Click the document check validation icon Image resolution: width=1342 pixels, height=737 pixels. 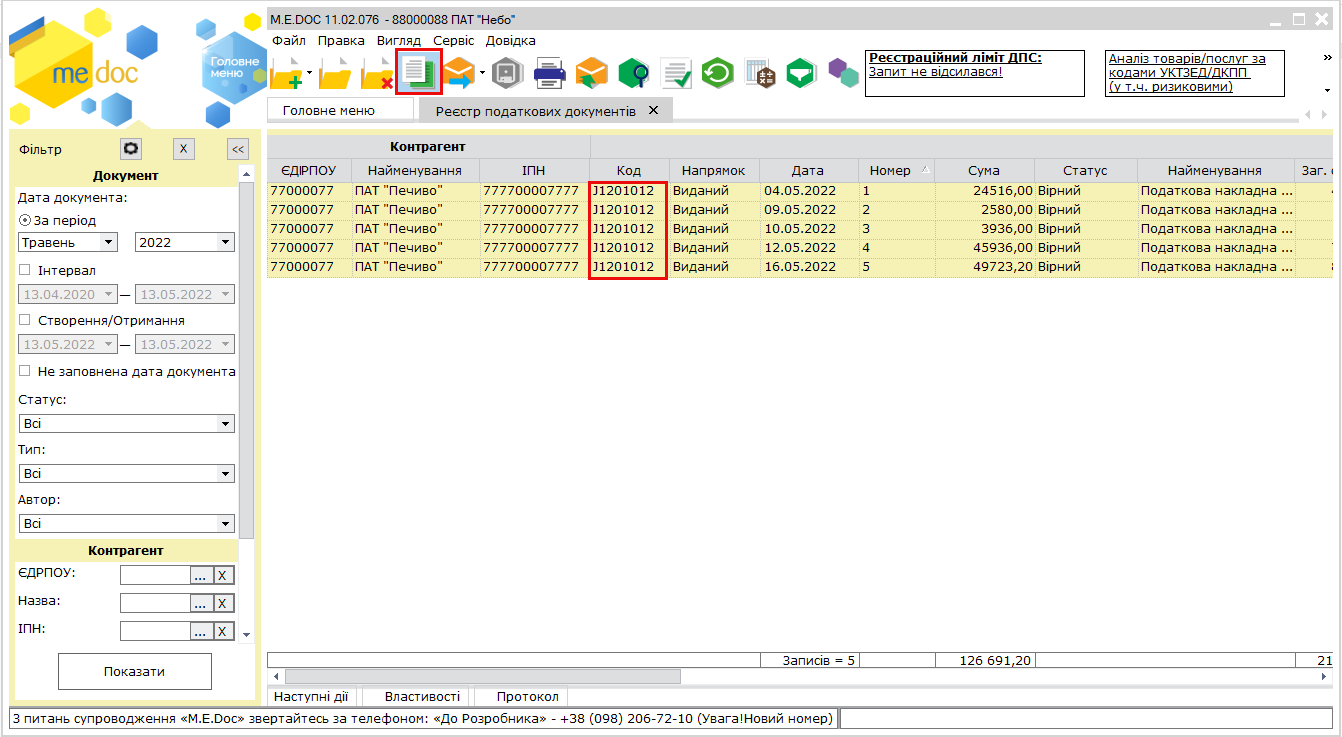click(x=676, y=73)
